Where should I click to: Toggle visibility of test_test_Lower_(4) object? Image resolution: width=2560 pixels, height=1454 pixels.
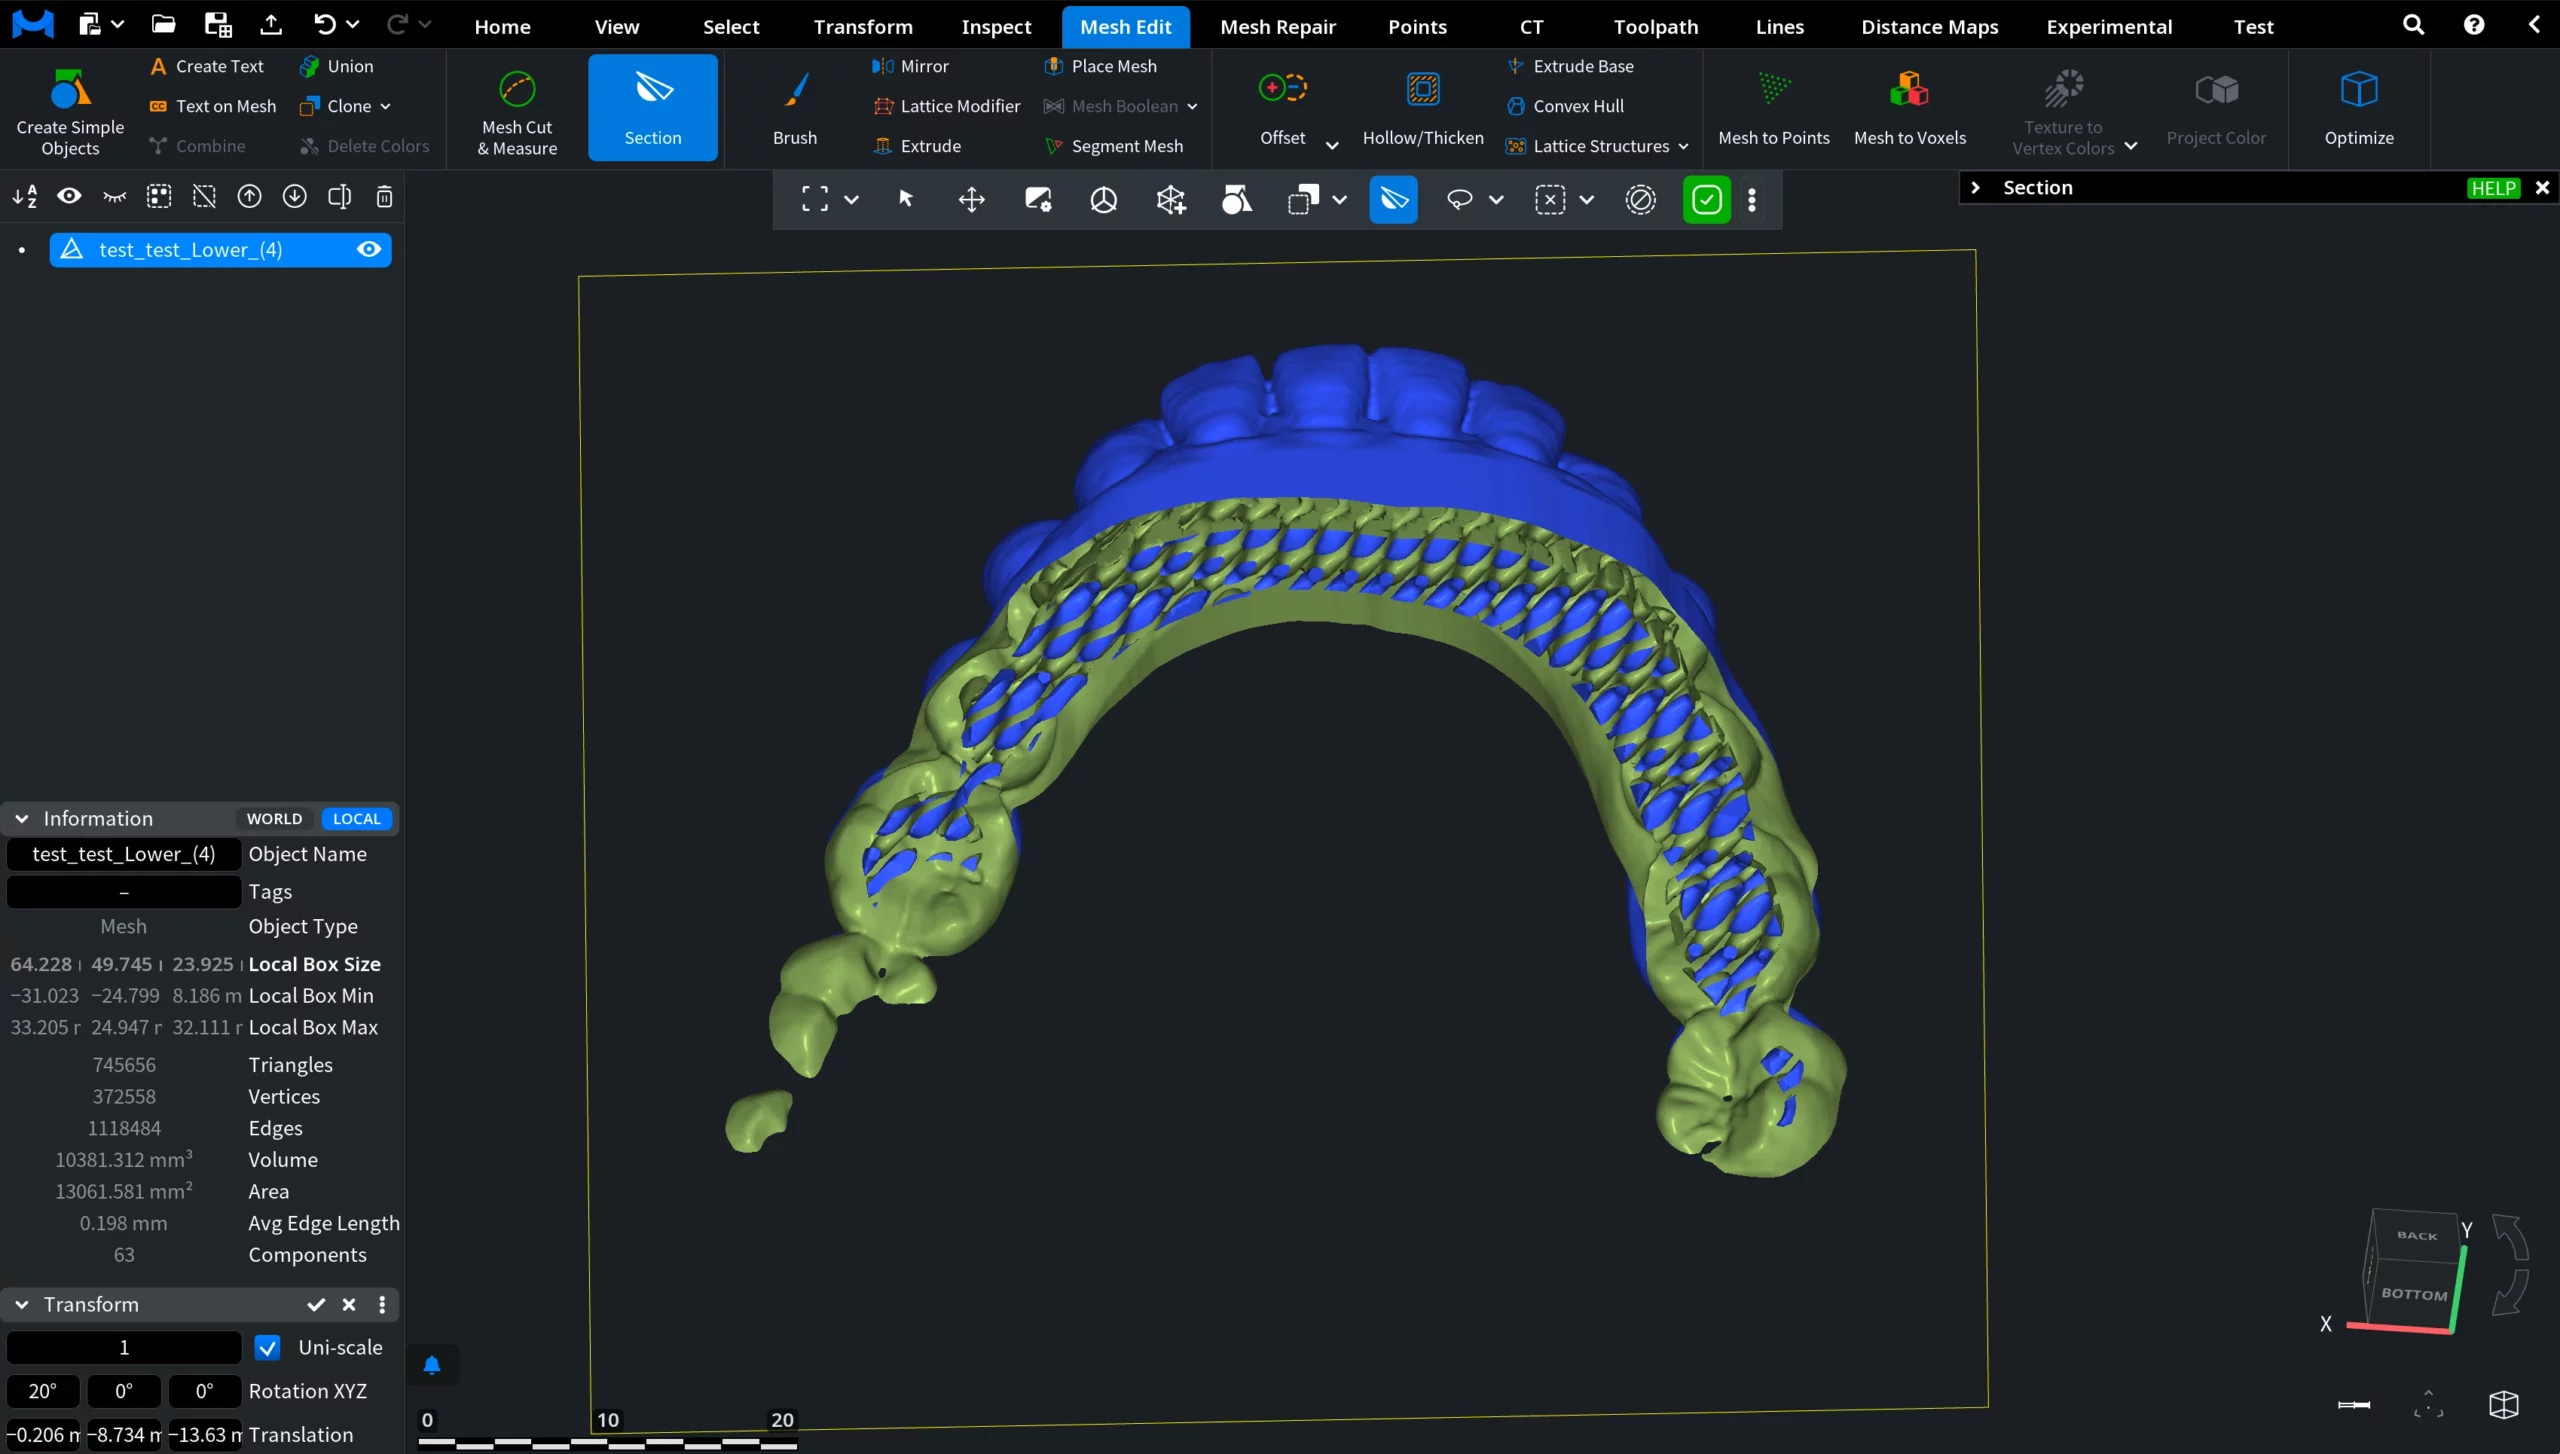point(369,249)
